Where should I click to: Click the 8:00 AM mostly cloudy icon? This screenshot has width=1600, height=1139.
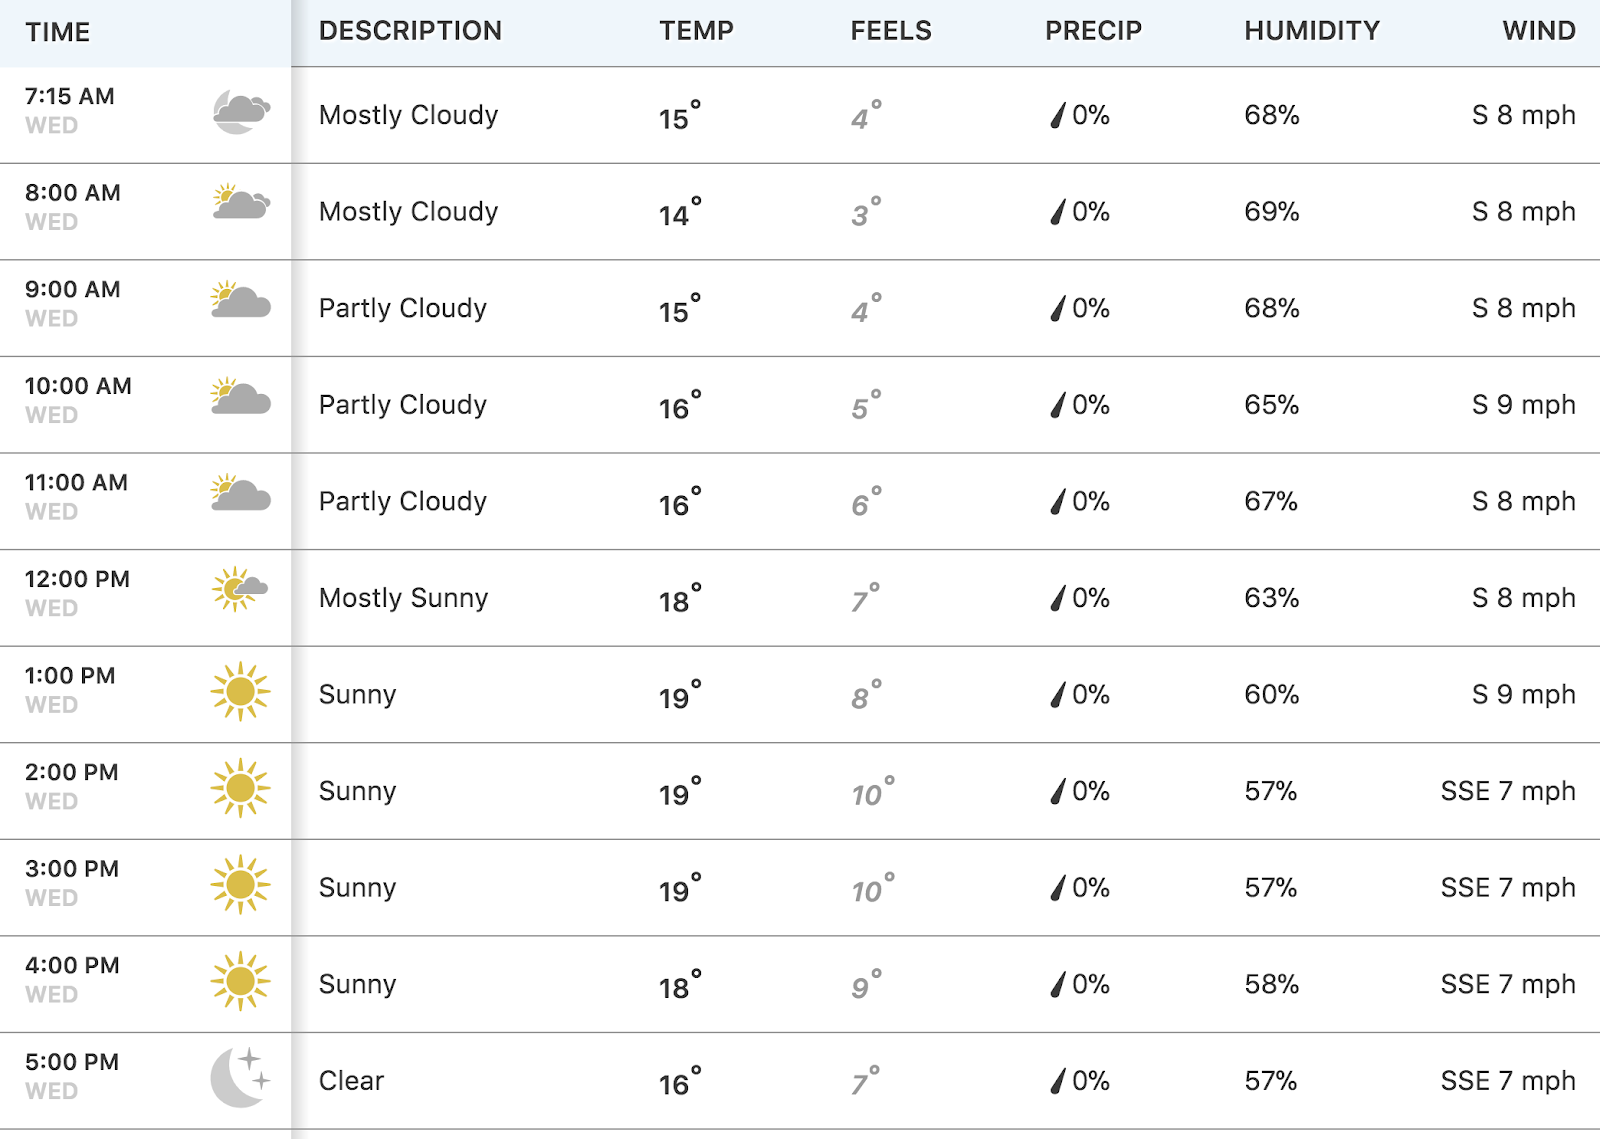point(241,203)
